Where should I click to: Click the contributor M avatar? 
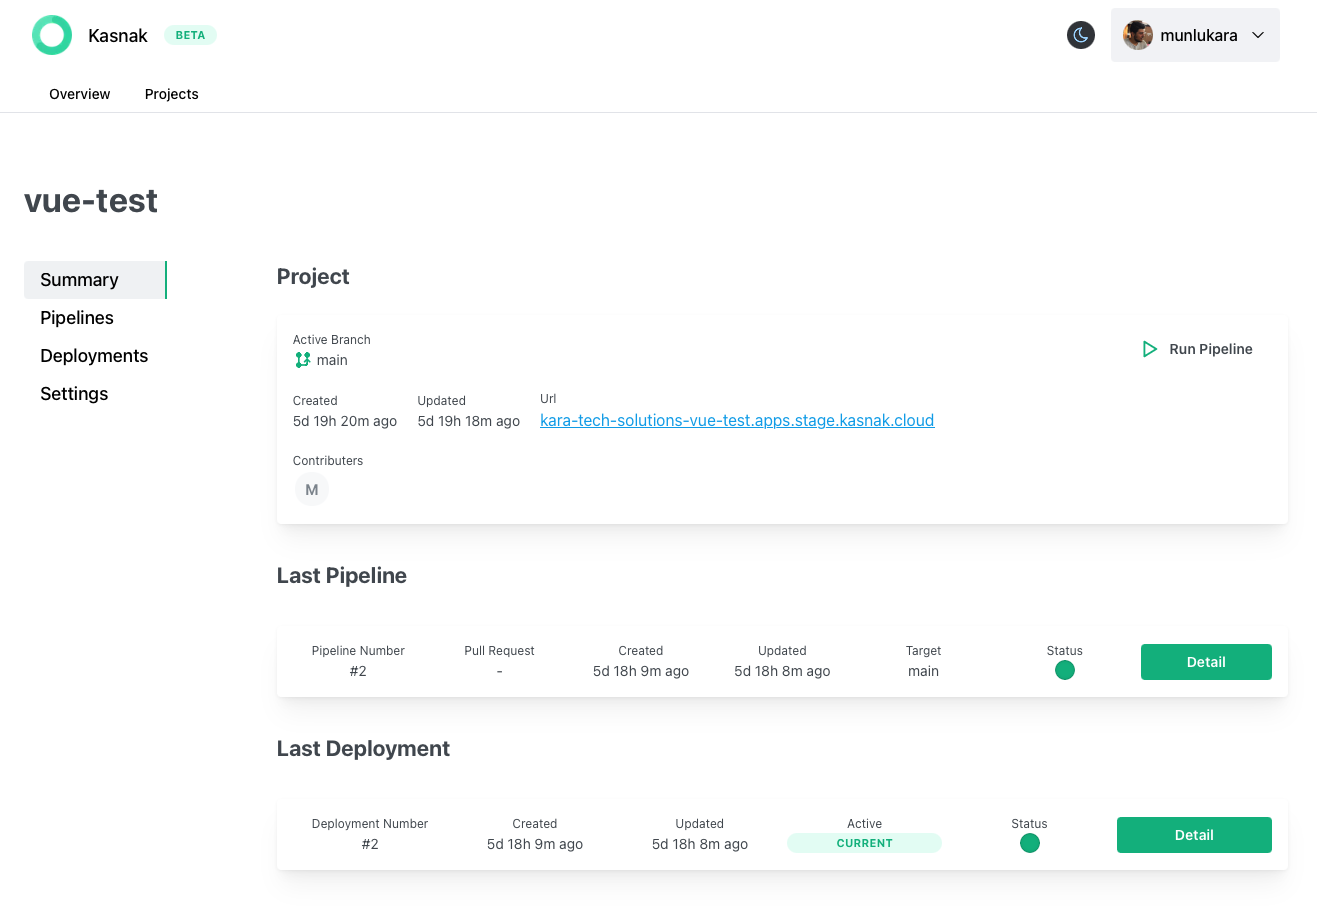click(312, 490)
